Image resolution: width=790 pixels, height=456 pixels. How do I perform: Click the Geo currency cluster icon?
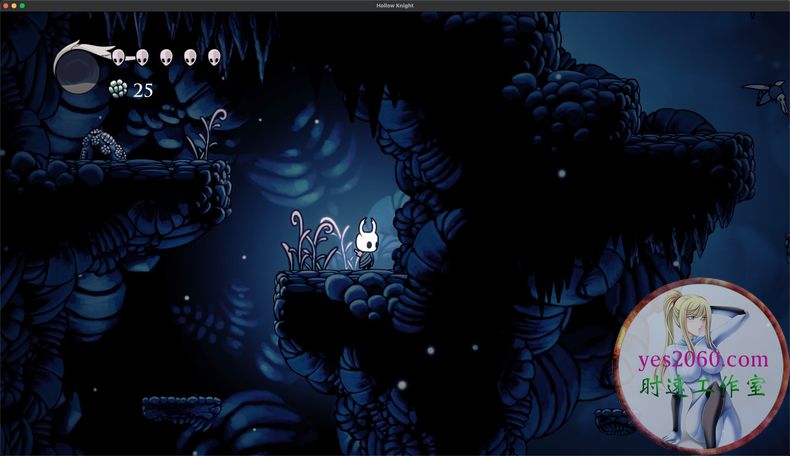click(118, 89)
